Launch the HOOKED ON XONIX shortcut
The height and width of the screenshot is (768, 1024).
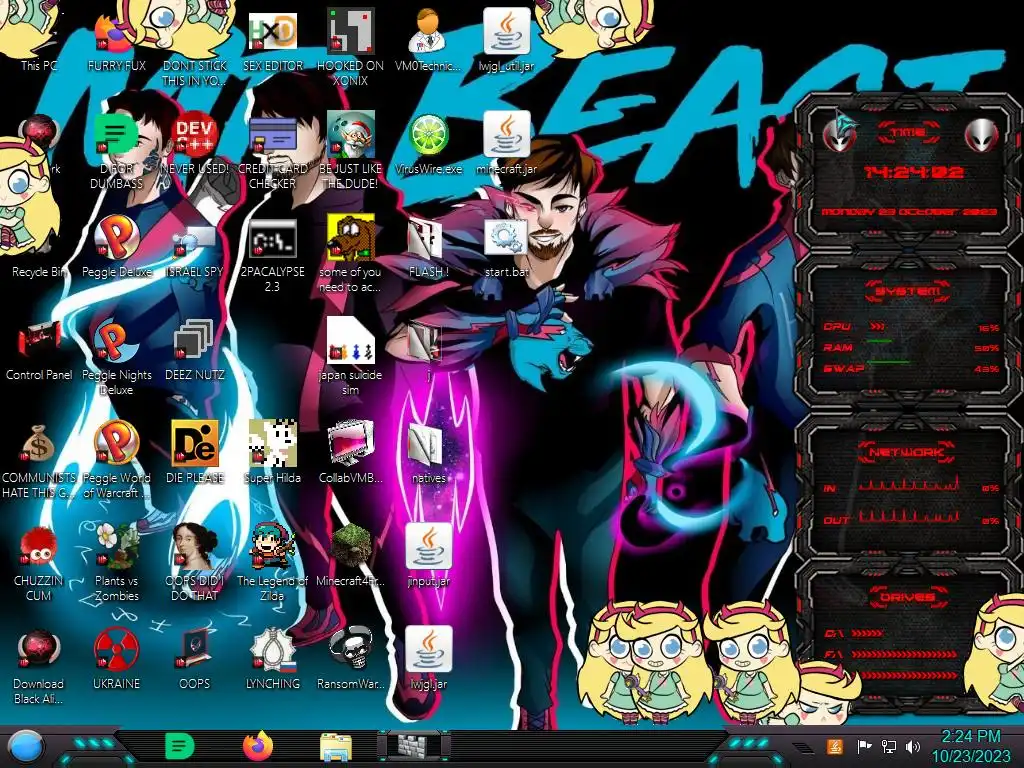click(351, 33)
